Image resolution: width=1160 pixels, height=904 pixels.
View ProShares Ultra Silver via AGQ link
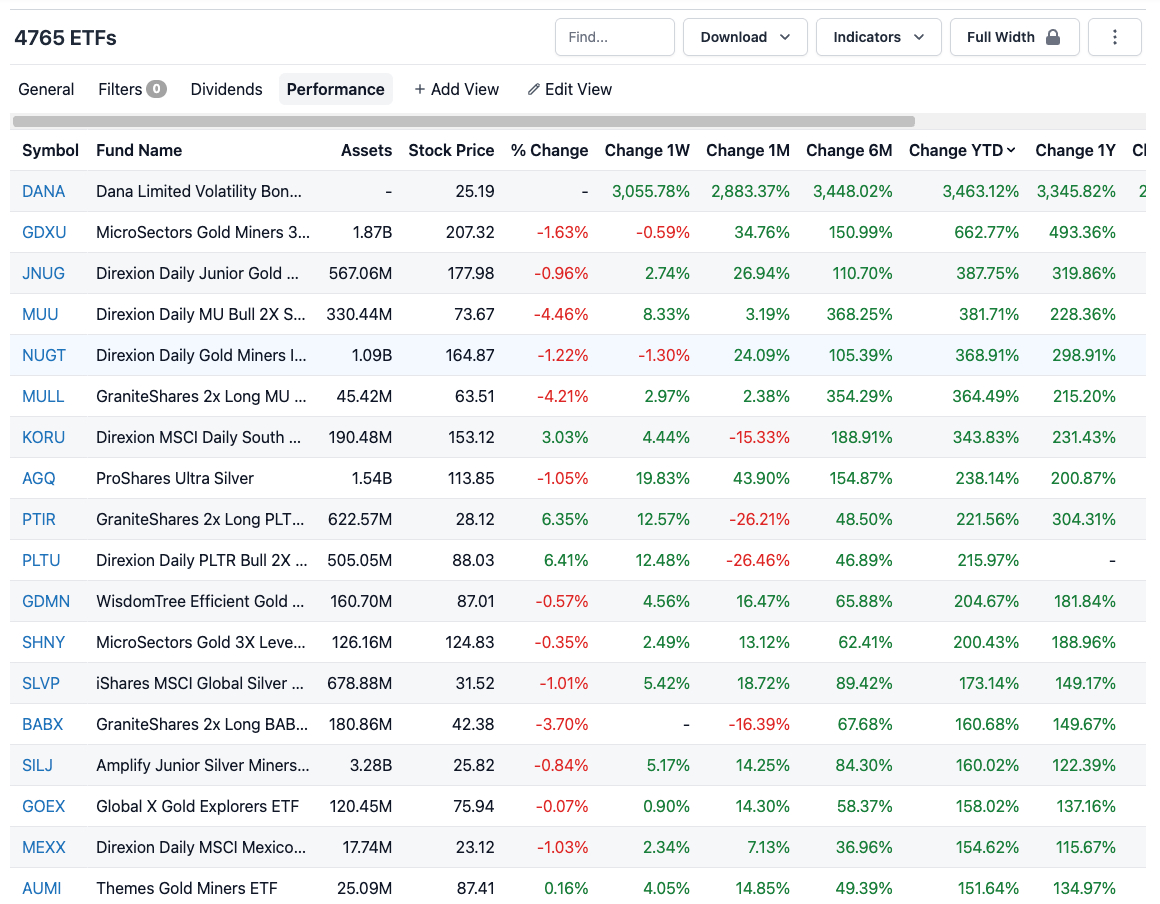(x=38, y=478)
